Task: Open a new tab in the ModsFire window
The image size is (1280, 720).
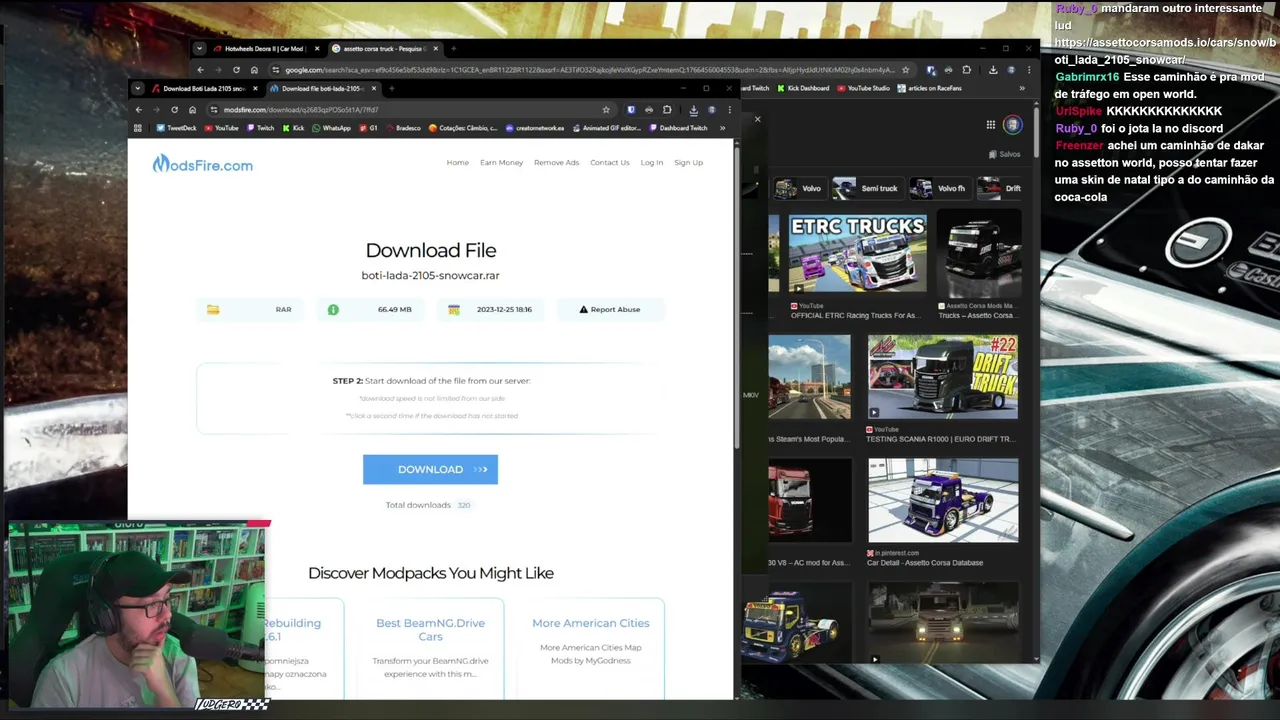Action: [391, 88]
